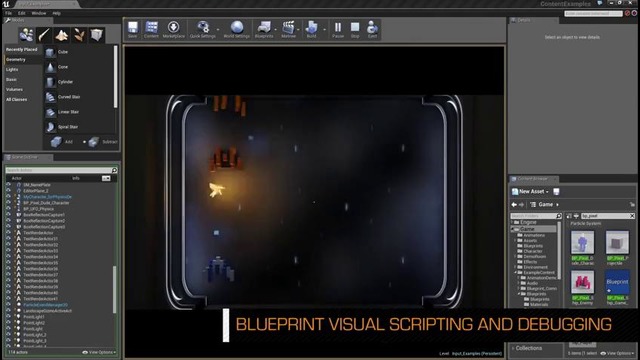
Task: Open World Settings in the toolbar
Action: coord(237,29)
